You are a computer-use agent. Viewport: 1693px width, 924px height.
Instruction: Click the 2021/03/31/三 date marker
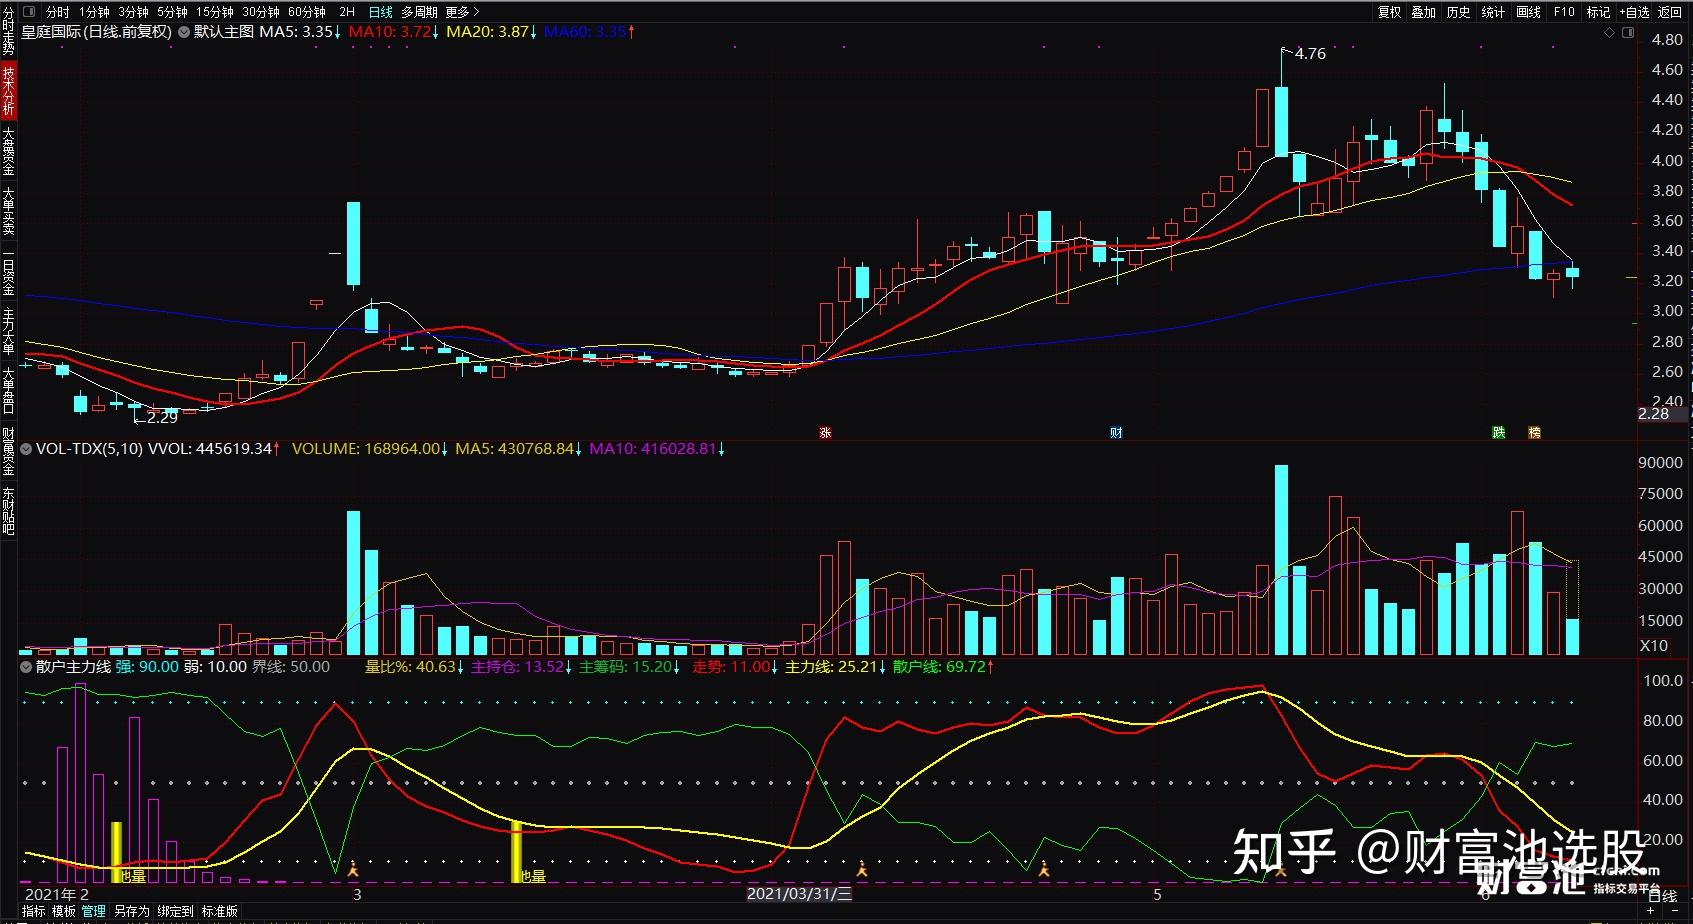800,894
